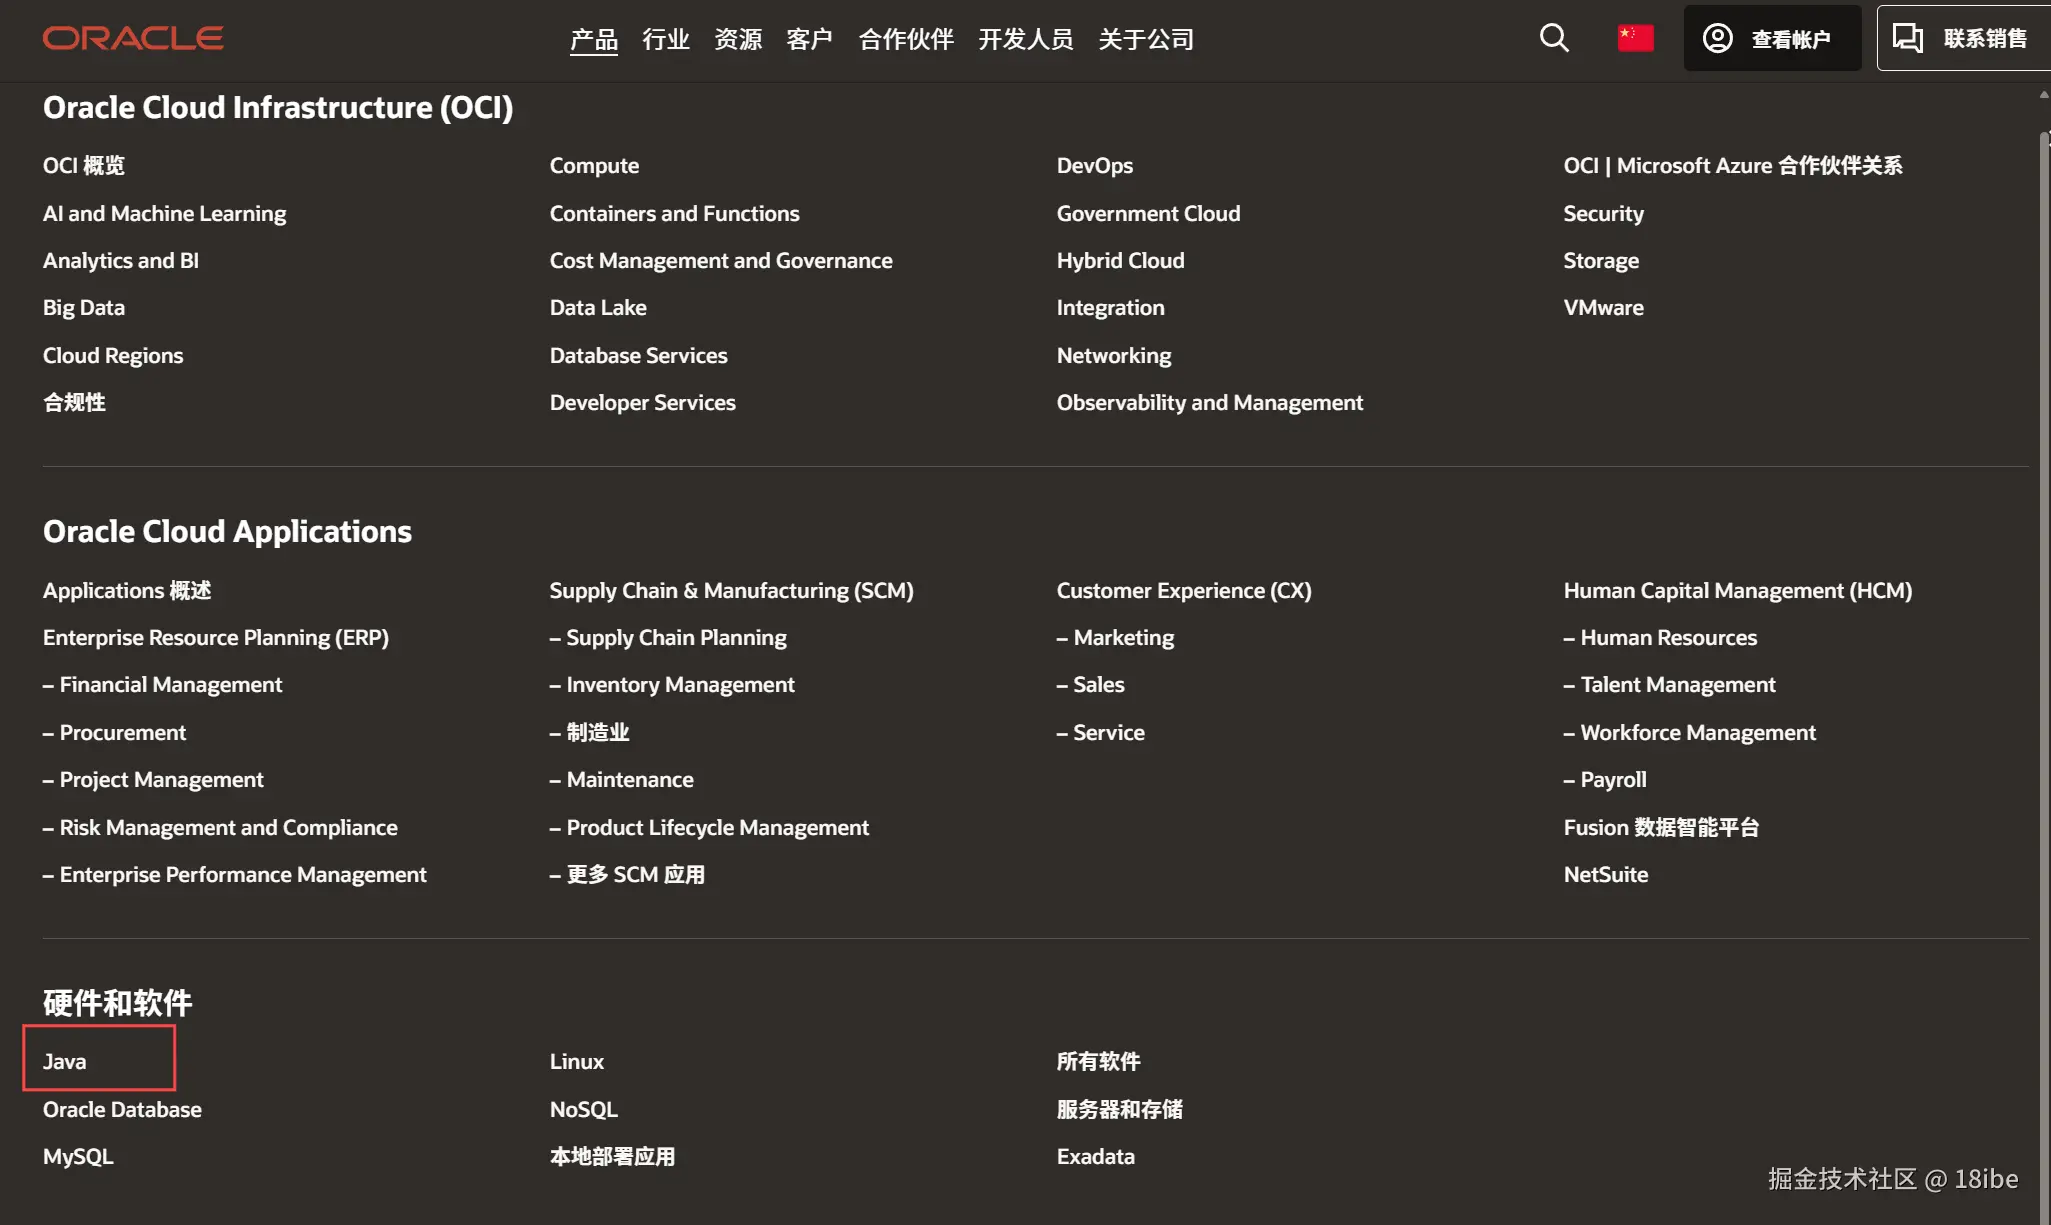
Task: Open the 查看帐户 account button
Action: pos(1771,38)
